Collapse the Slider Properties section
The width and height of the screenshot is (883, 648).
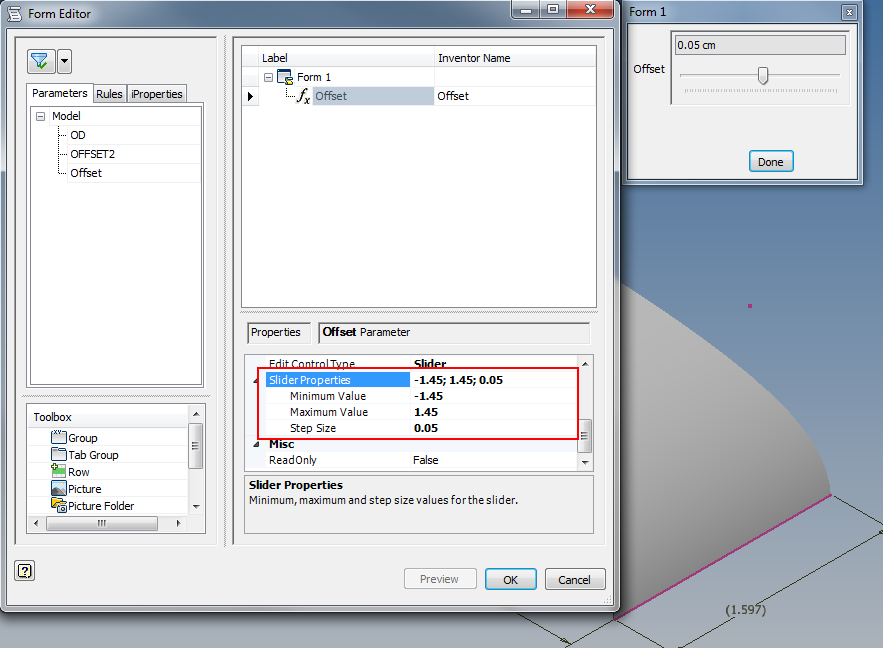pyautogui.click(x=256, y=381)
